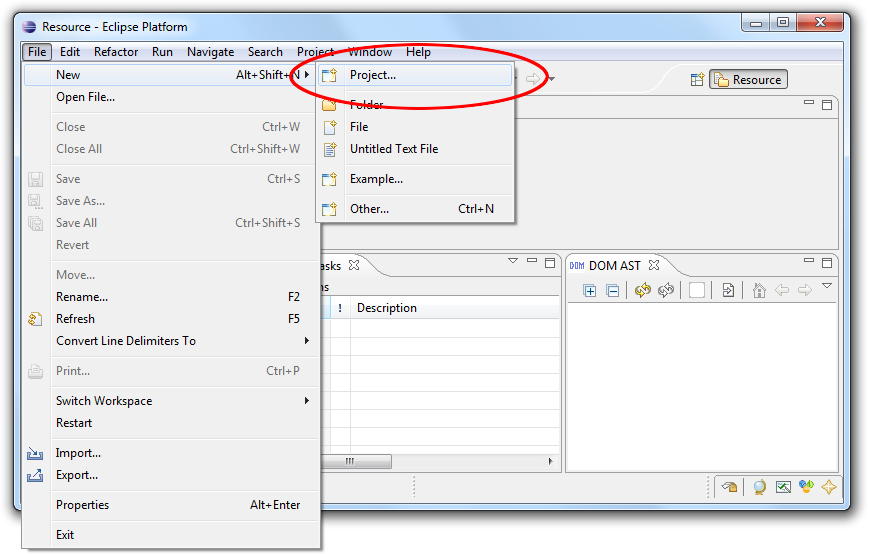This screenshot has width=869, height=554.
Task: Maximize the Tasks panel
Action: pyautogui.click(x=550, y=263)
